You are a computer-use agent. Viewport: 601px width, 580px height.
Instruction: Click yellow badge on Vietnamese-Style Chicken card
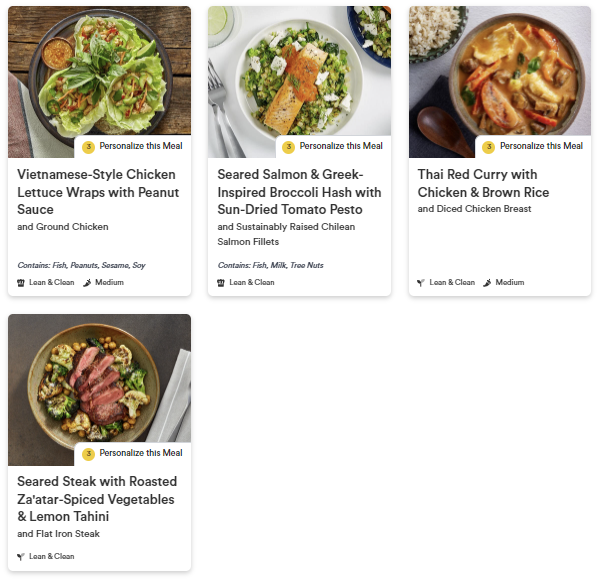coord(88,147)
